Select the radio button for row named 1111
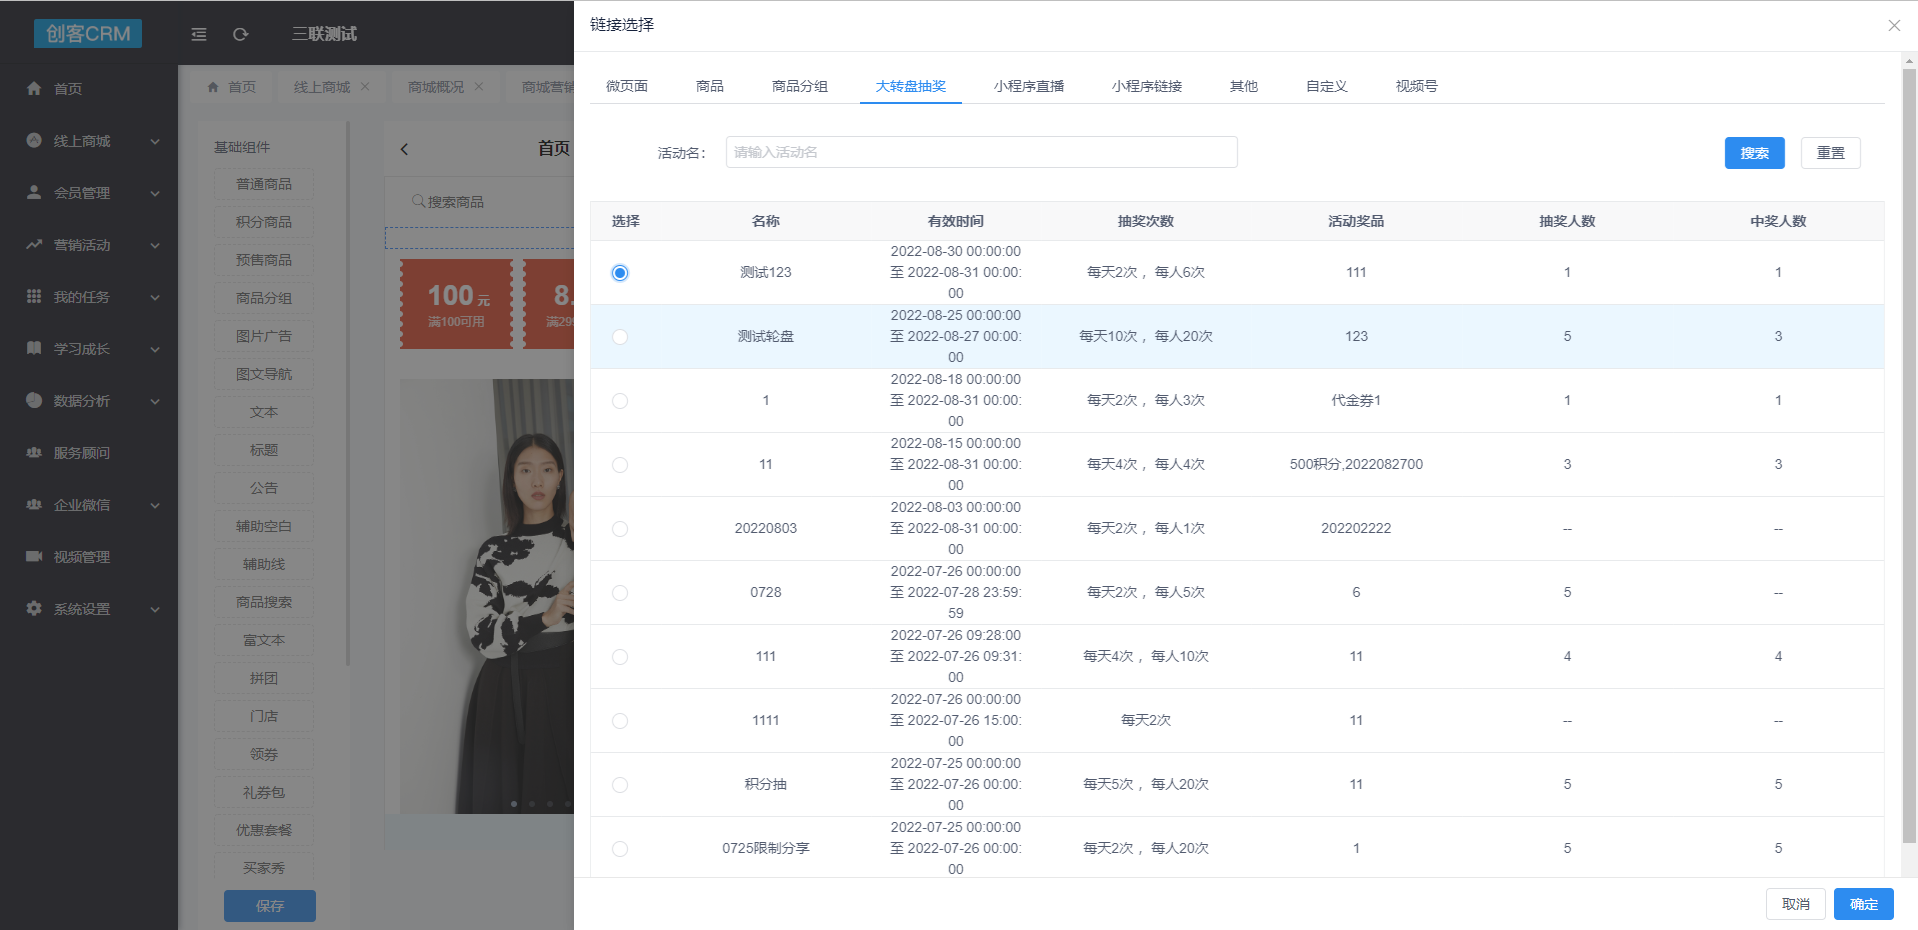Image resolution: width=1918 pixels, height=930 pixels. point(620,721)
